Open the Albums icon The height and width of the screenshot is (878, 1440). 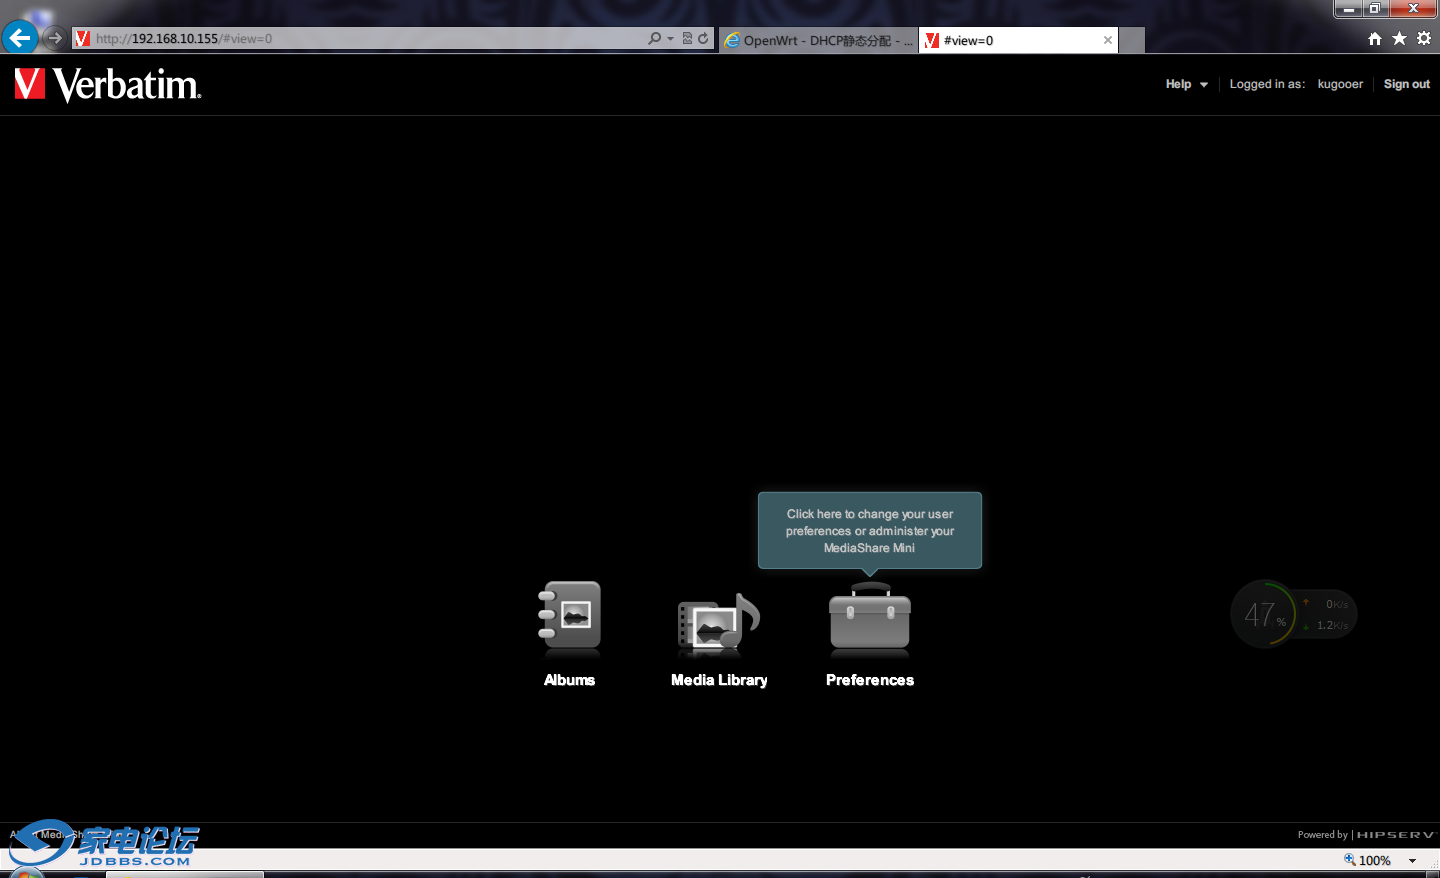(570, 618)
